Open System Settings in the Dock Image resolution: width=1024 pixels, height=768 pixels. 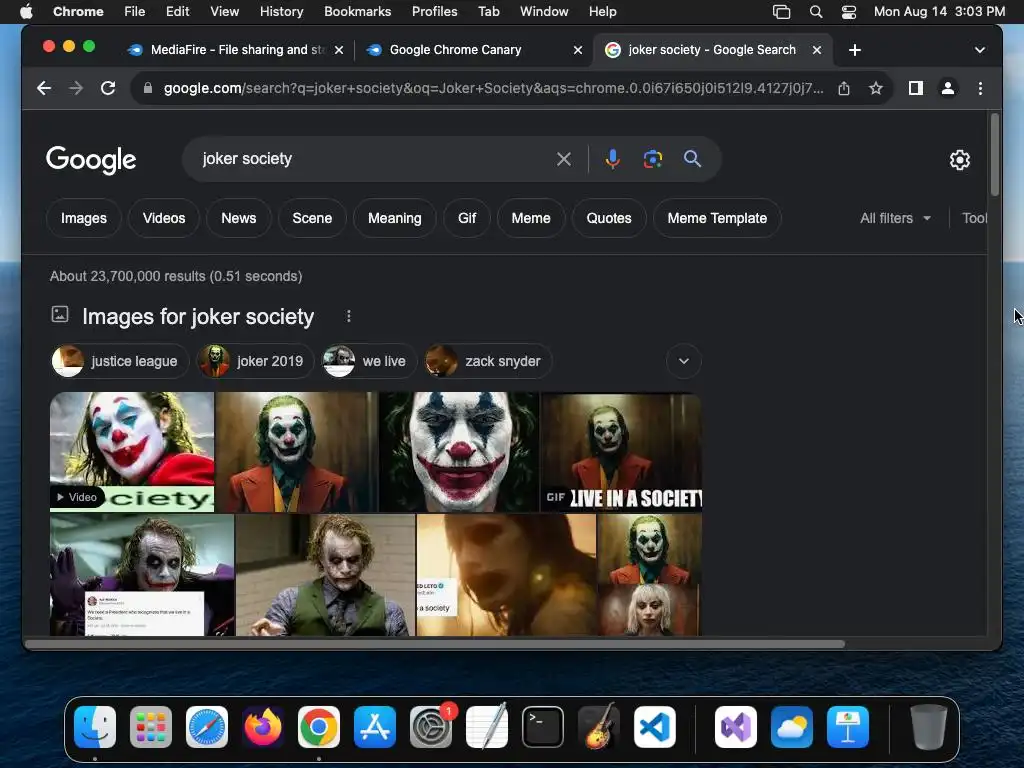click(x=431, y=727)
